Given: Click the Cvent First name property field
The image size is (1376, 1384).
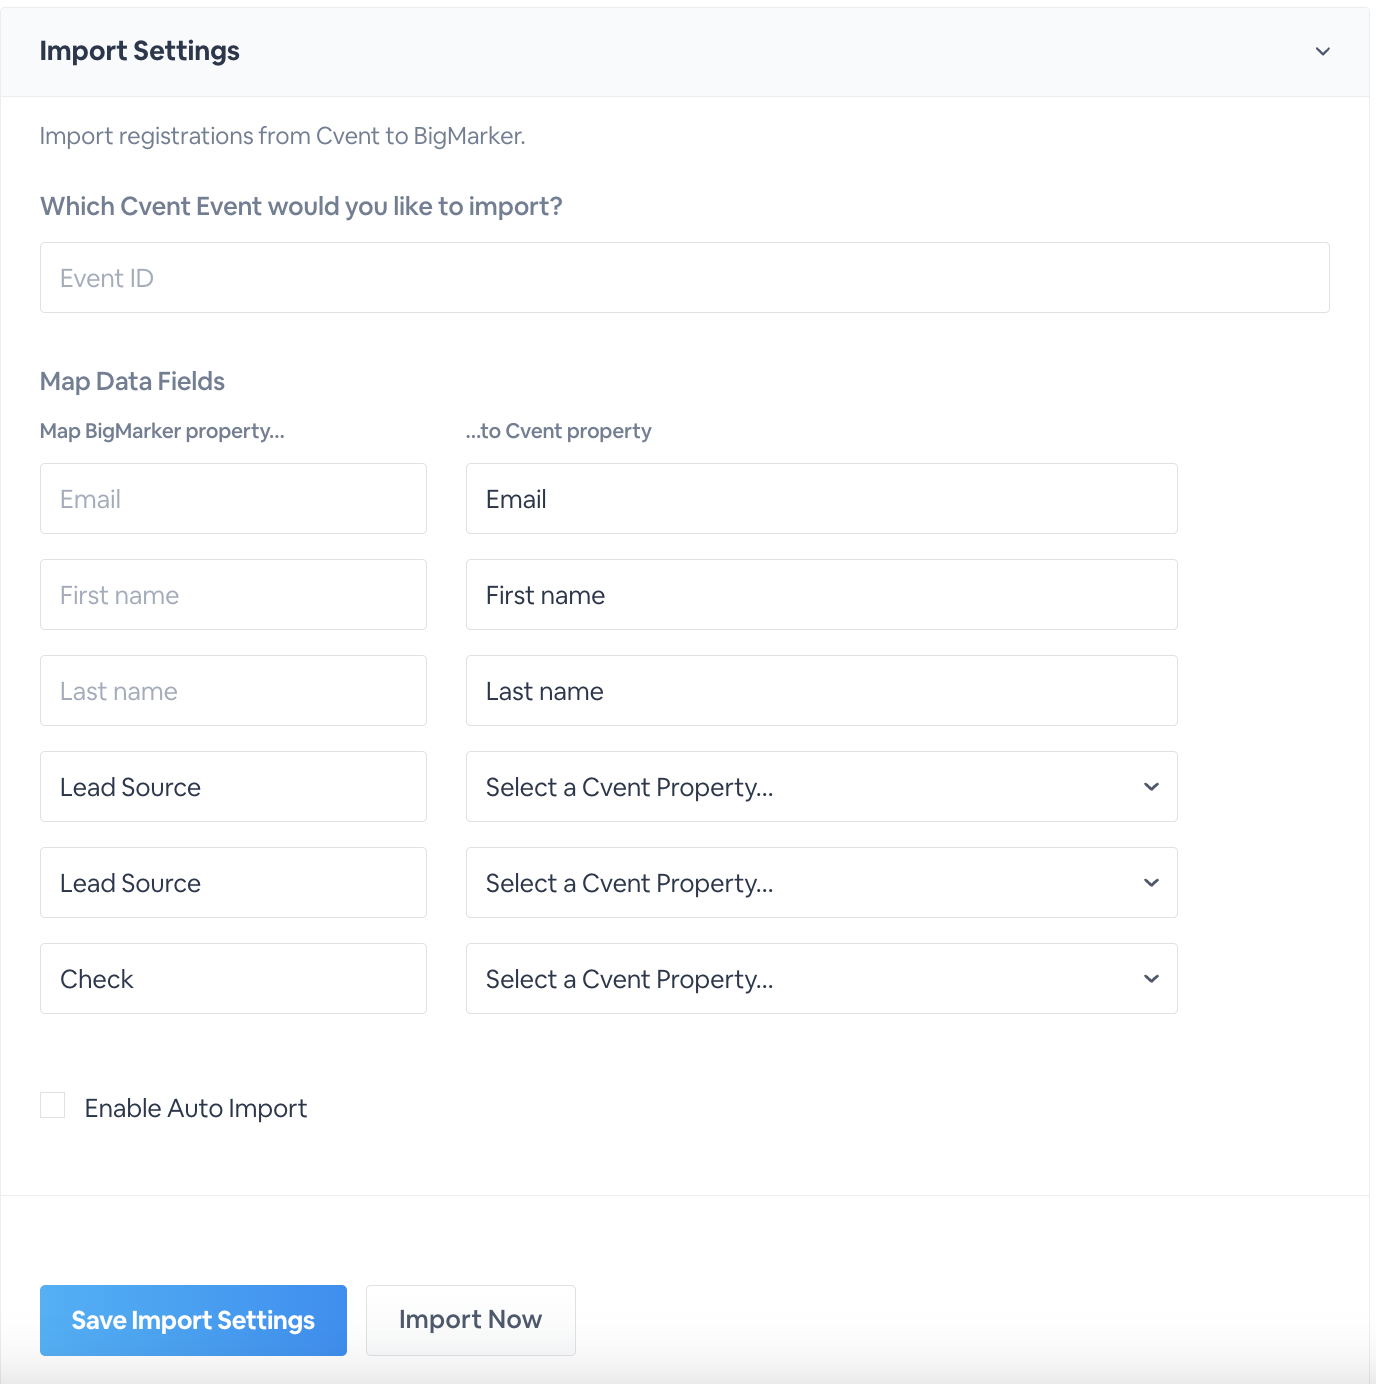Looking at the screenshot, I should point(821,595).
